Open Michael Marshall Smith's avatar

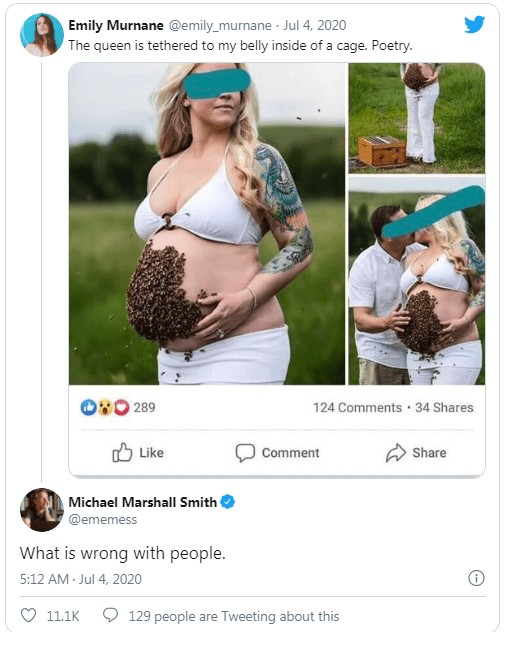[42, 510]
